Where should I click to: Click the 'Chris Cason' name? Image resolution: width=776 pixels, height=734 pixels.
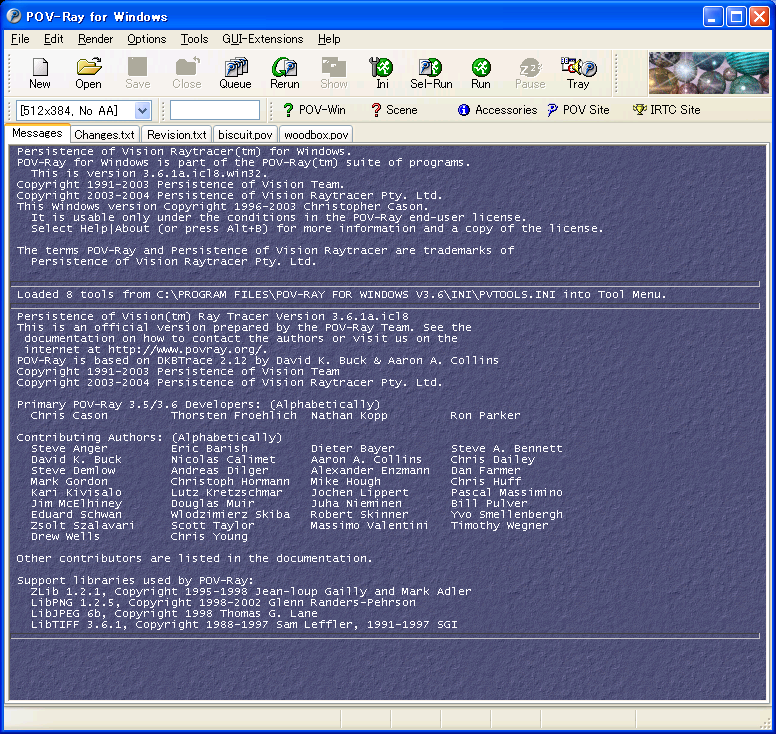click(69, 416)
